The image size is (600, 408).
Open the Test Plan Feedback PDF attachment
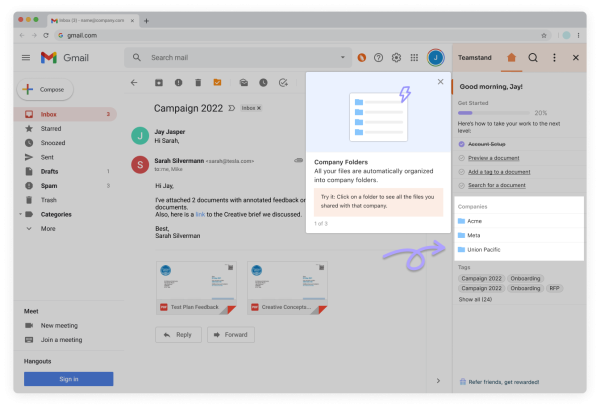pyautogui.click(x=196, y=288)
